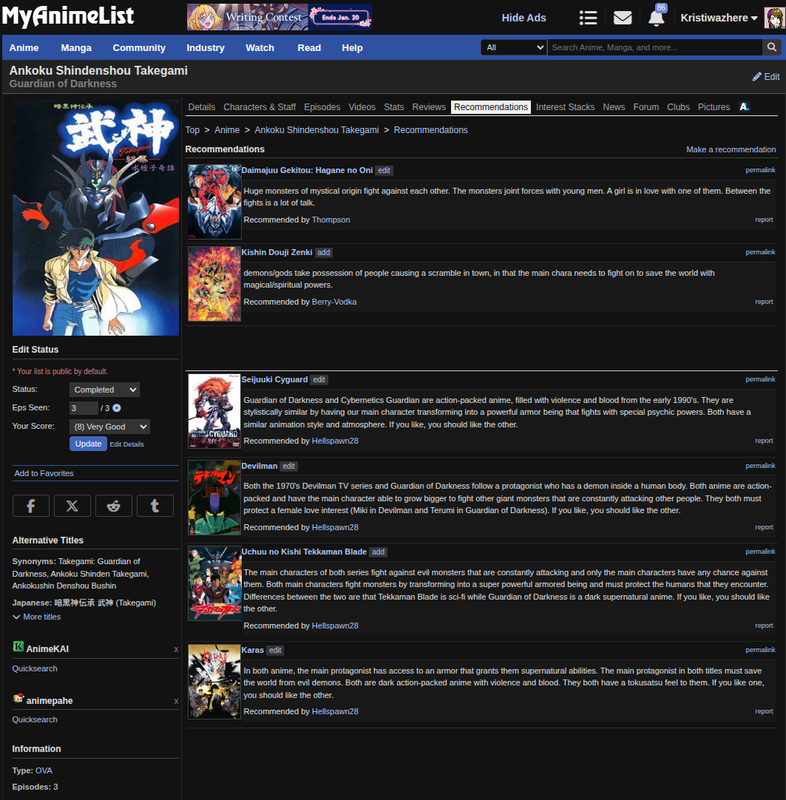Switch to Characters & Staff tab
Viewport: 786px width, 800px height.
pyautogui.click(x=260, y=107)
